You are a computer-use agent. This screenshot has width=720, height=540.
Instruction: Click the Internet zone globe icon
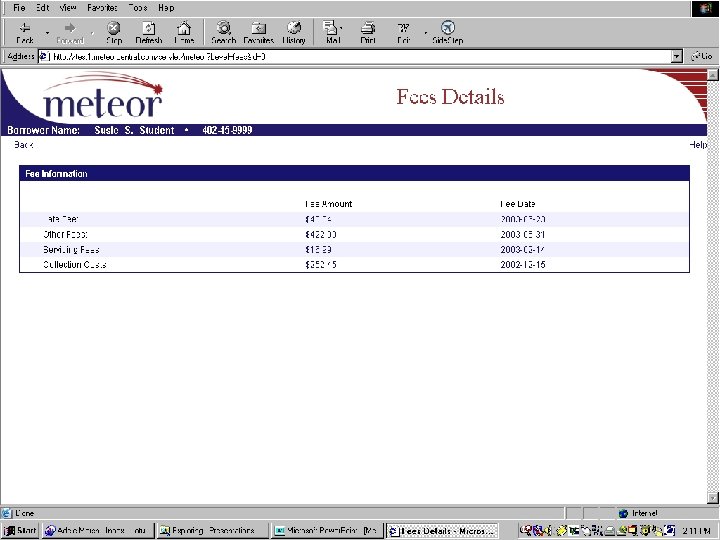tap(623, 513)
